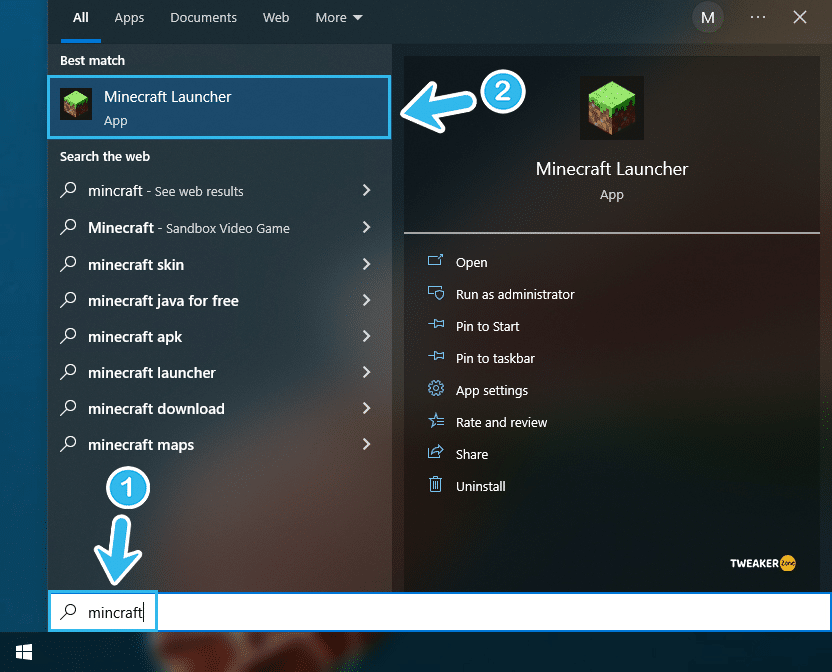Click search icon beside minecraft launcher suggestion
This screenshot has height=672, width=832.
[x=68, y=372]
